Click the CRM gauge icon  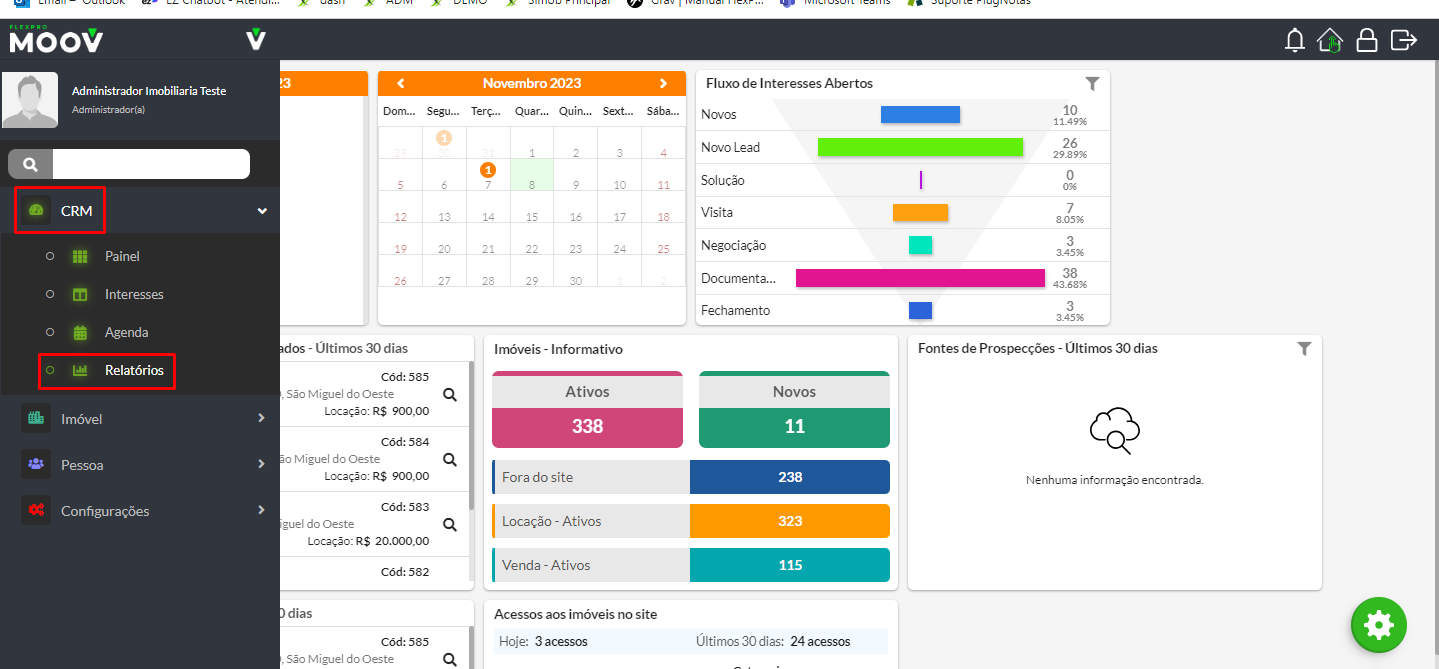click(x=36, y=210)
